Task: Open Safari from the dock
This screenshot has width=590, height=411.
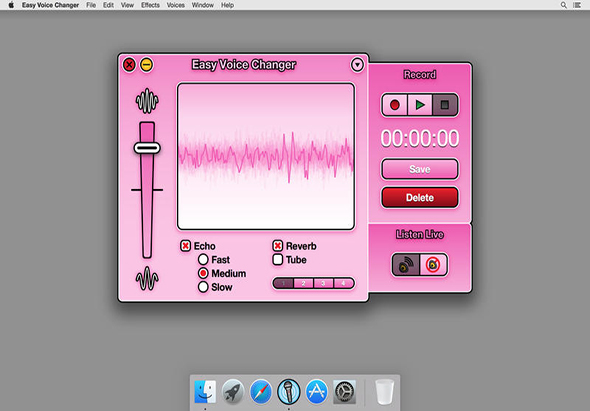Action: pyautogui.click(x=261, y=391)
